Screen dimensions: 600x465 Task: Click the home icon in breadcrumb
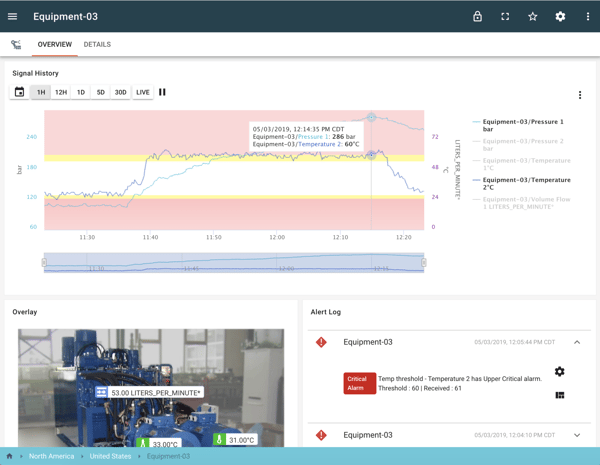tap(10, 456)
